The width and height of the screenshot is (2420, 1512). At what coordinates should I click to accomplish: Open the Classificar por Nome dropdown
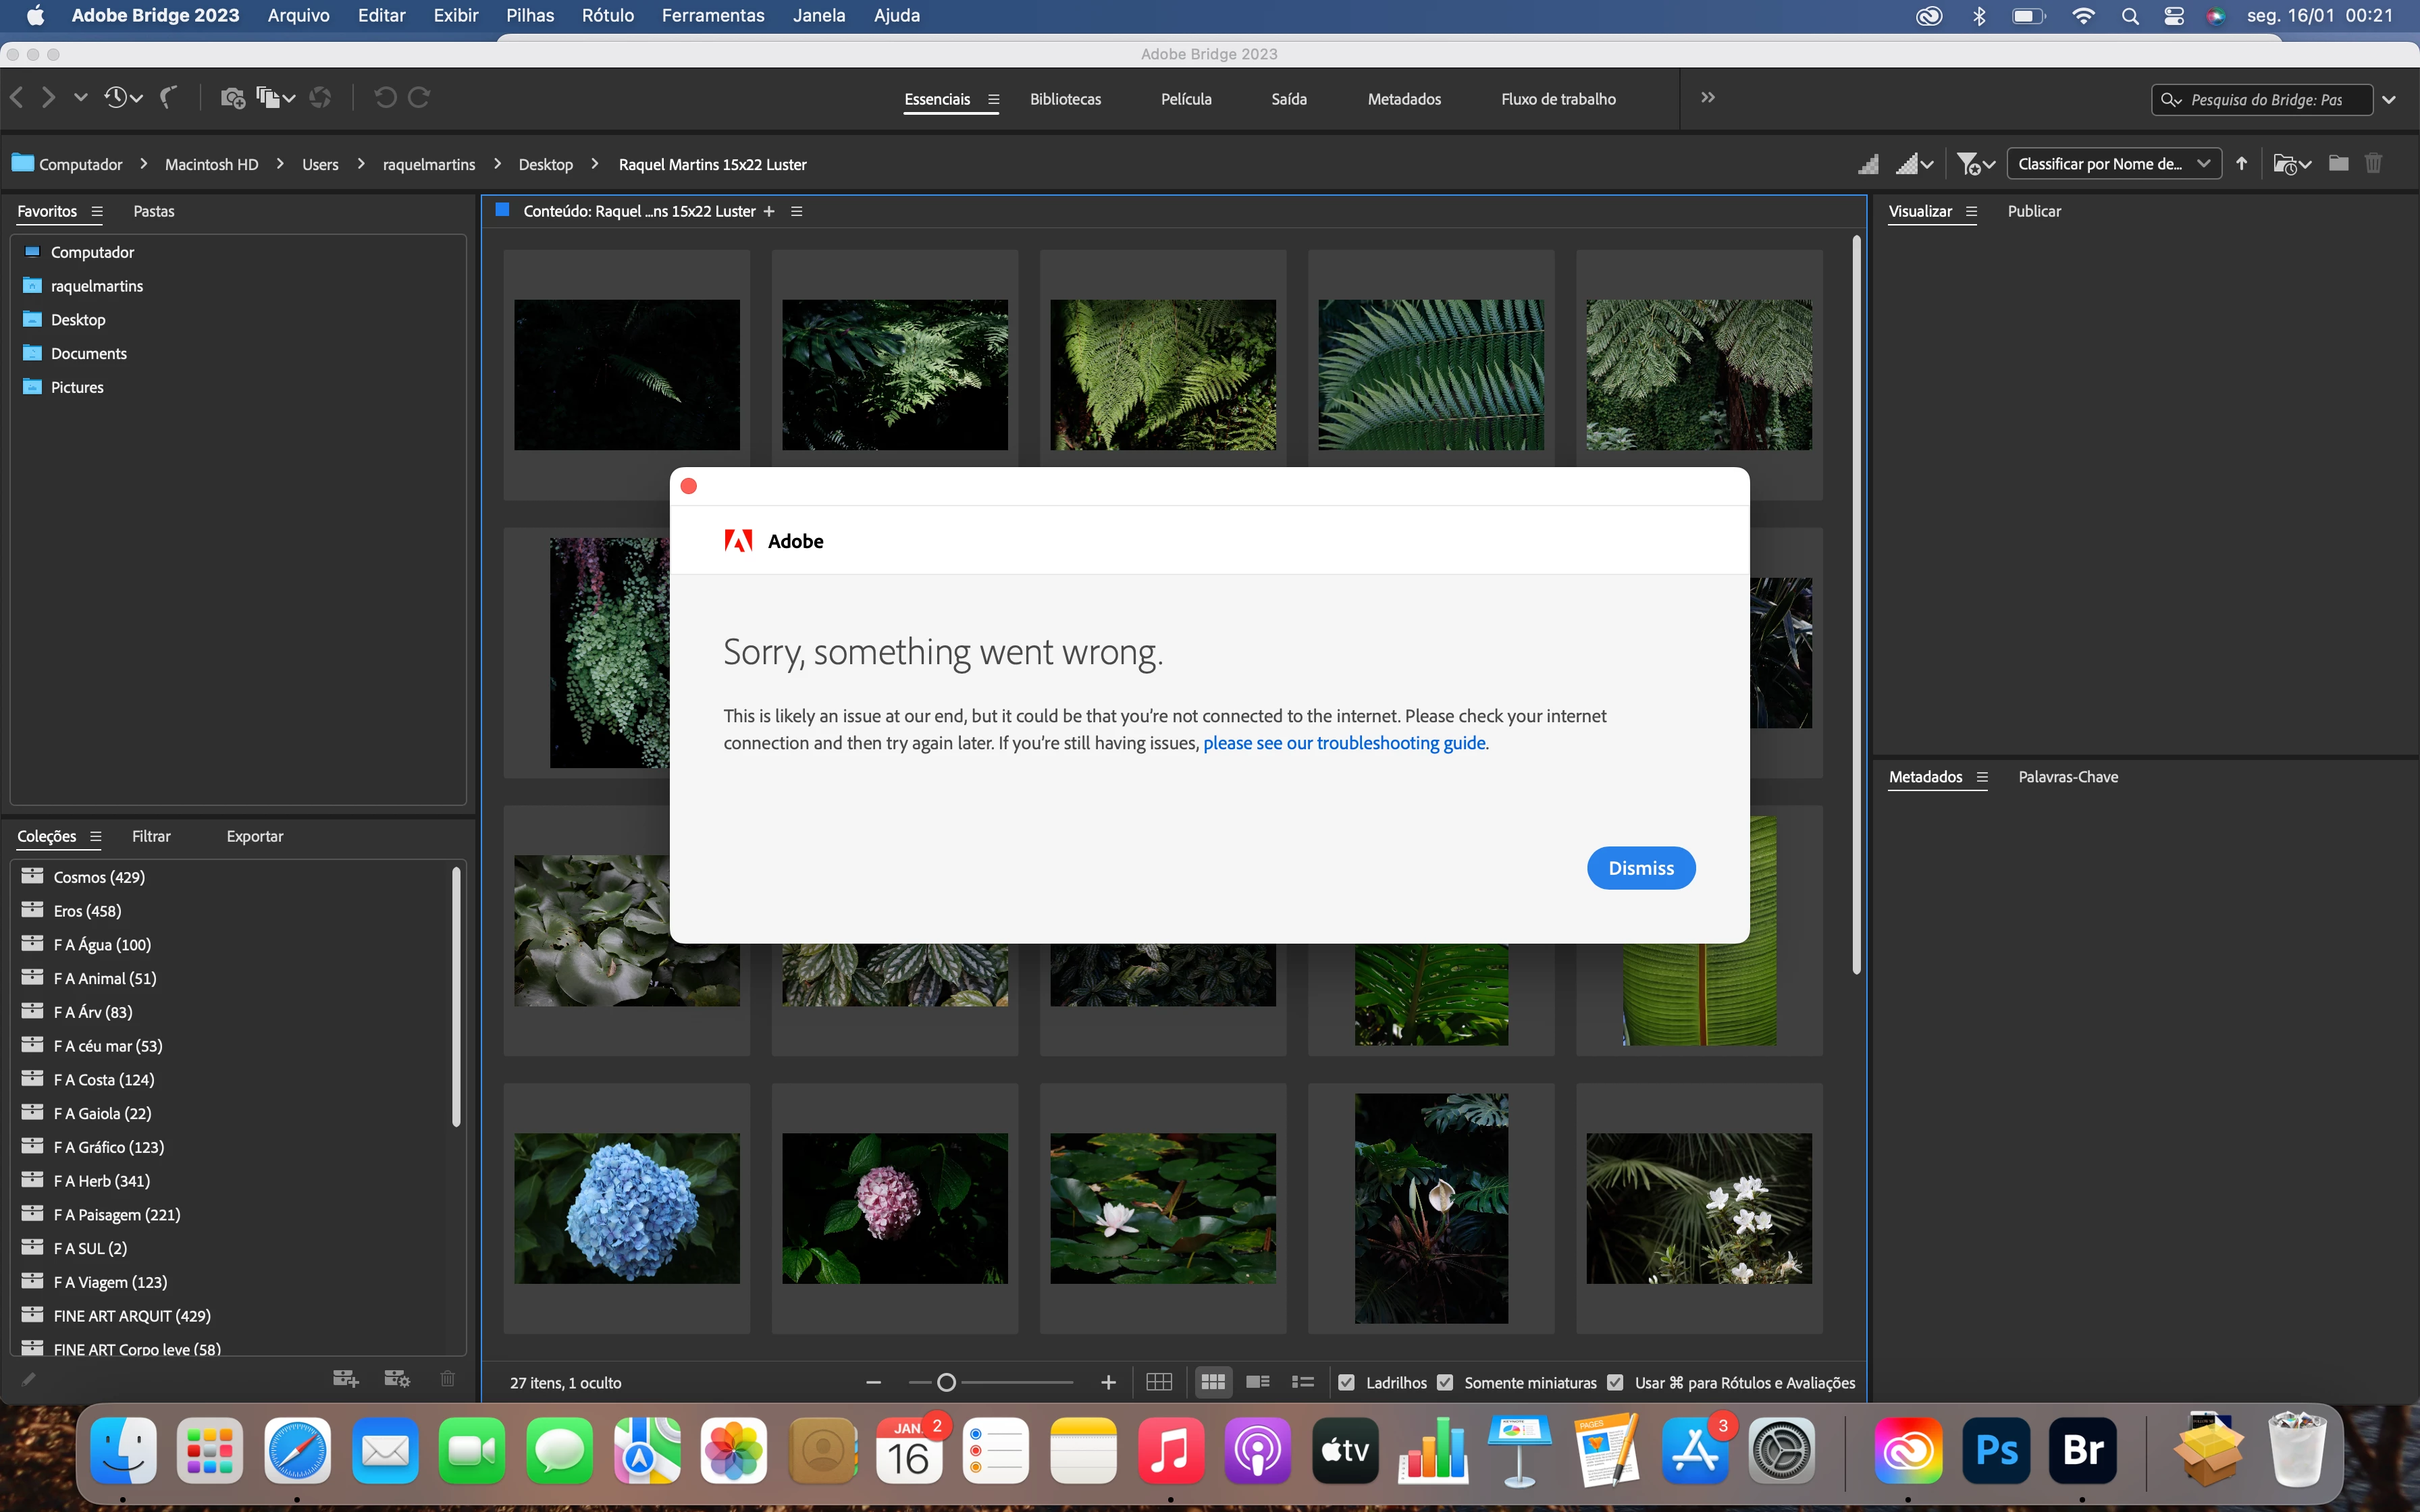[2113, 164]
